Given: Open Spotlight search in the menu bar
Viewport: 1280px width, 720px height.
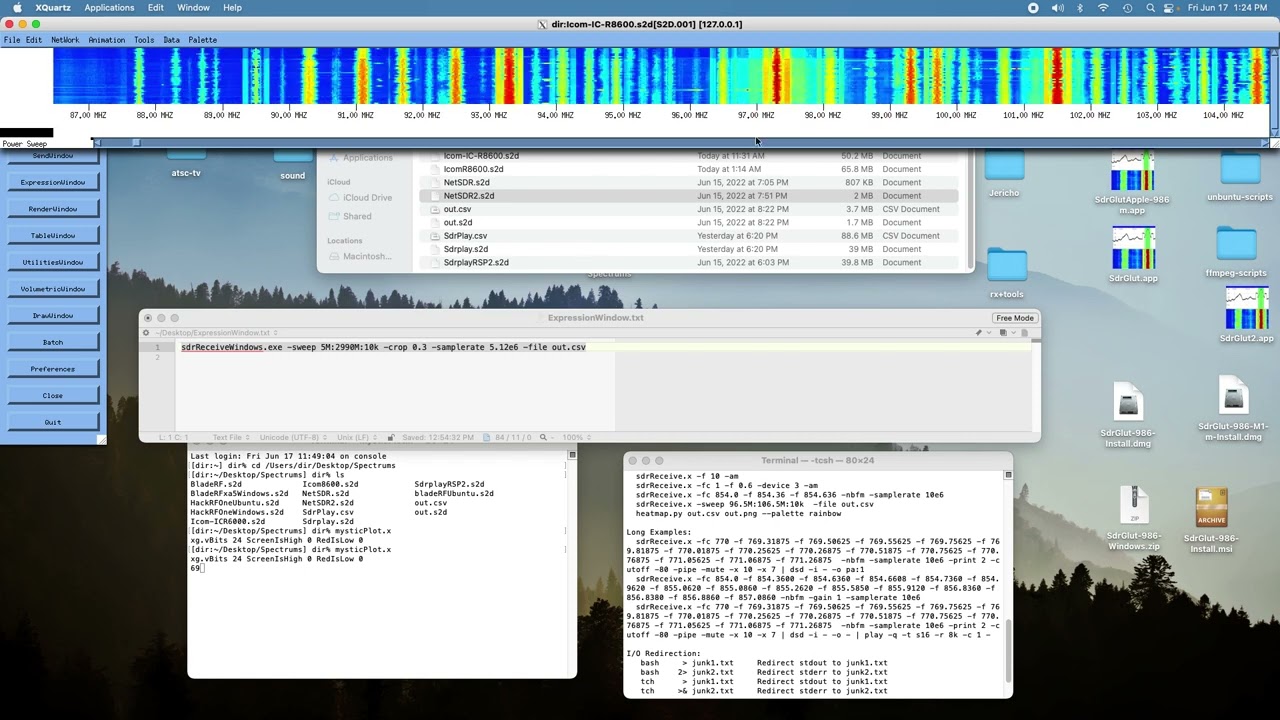Looking at the screenshot, I should [1151, 8].
